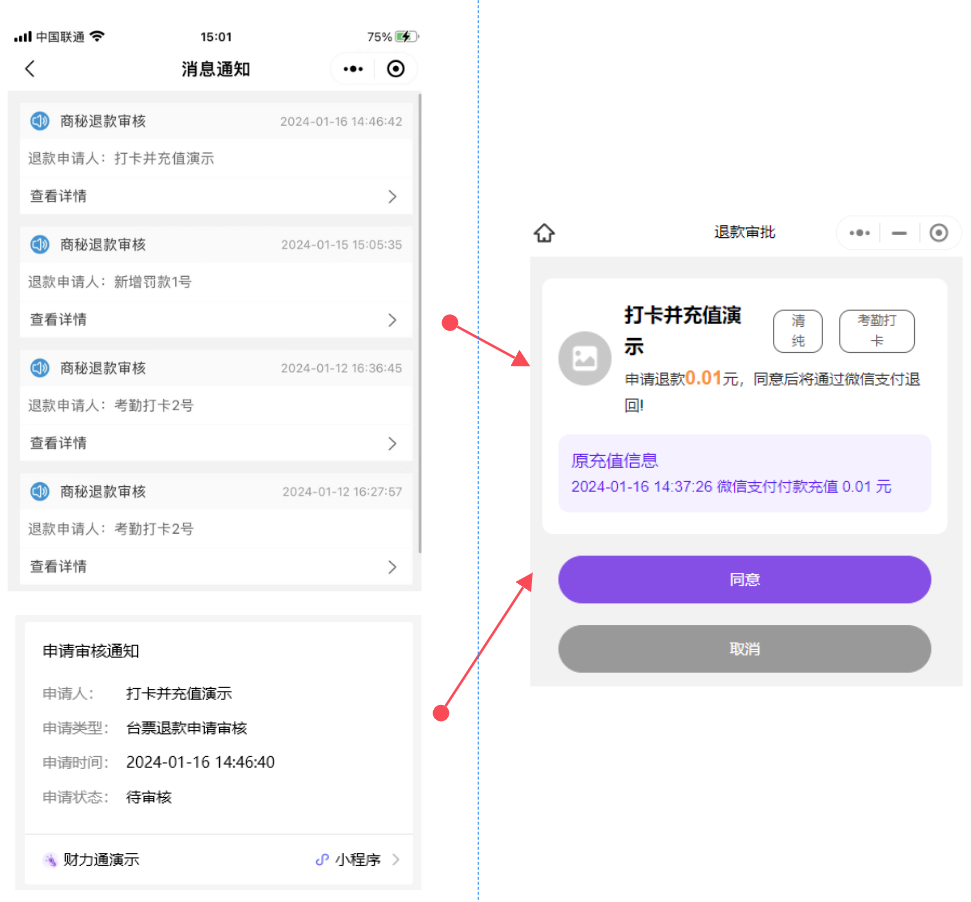This screenshot has height=902, width=971.
Task: Open details chevron for the 16:36:45 考勤打卡2号 refund
Action: point(392,443)
